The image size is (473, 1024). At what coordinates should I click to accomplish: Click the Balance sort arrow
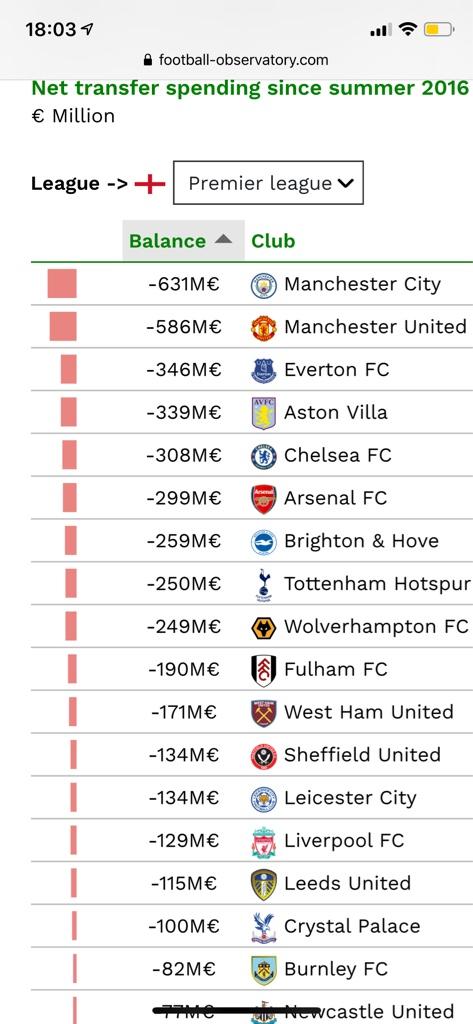(x=223, y=240)
